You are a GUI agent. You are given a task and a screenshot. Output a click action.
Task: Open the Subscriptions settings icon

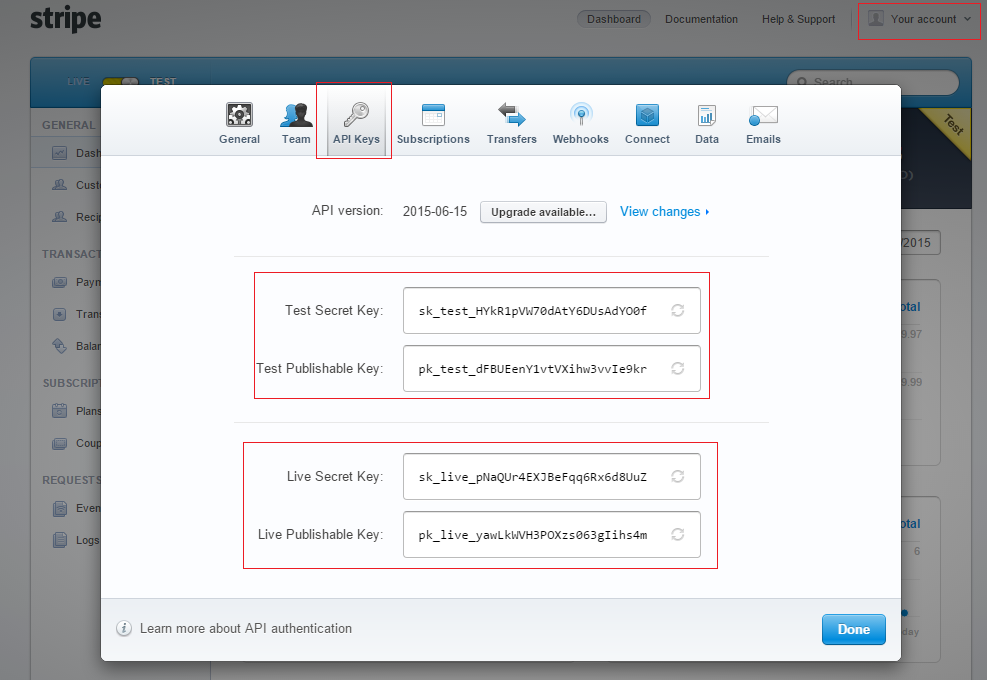coord(433,115)
